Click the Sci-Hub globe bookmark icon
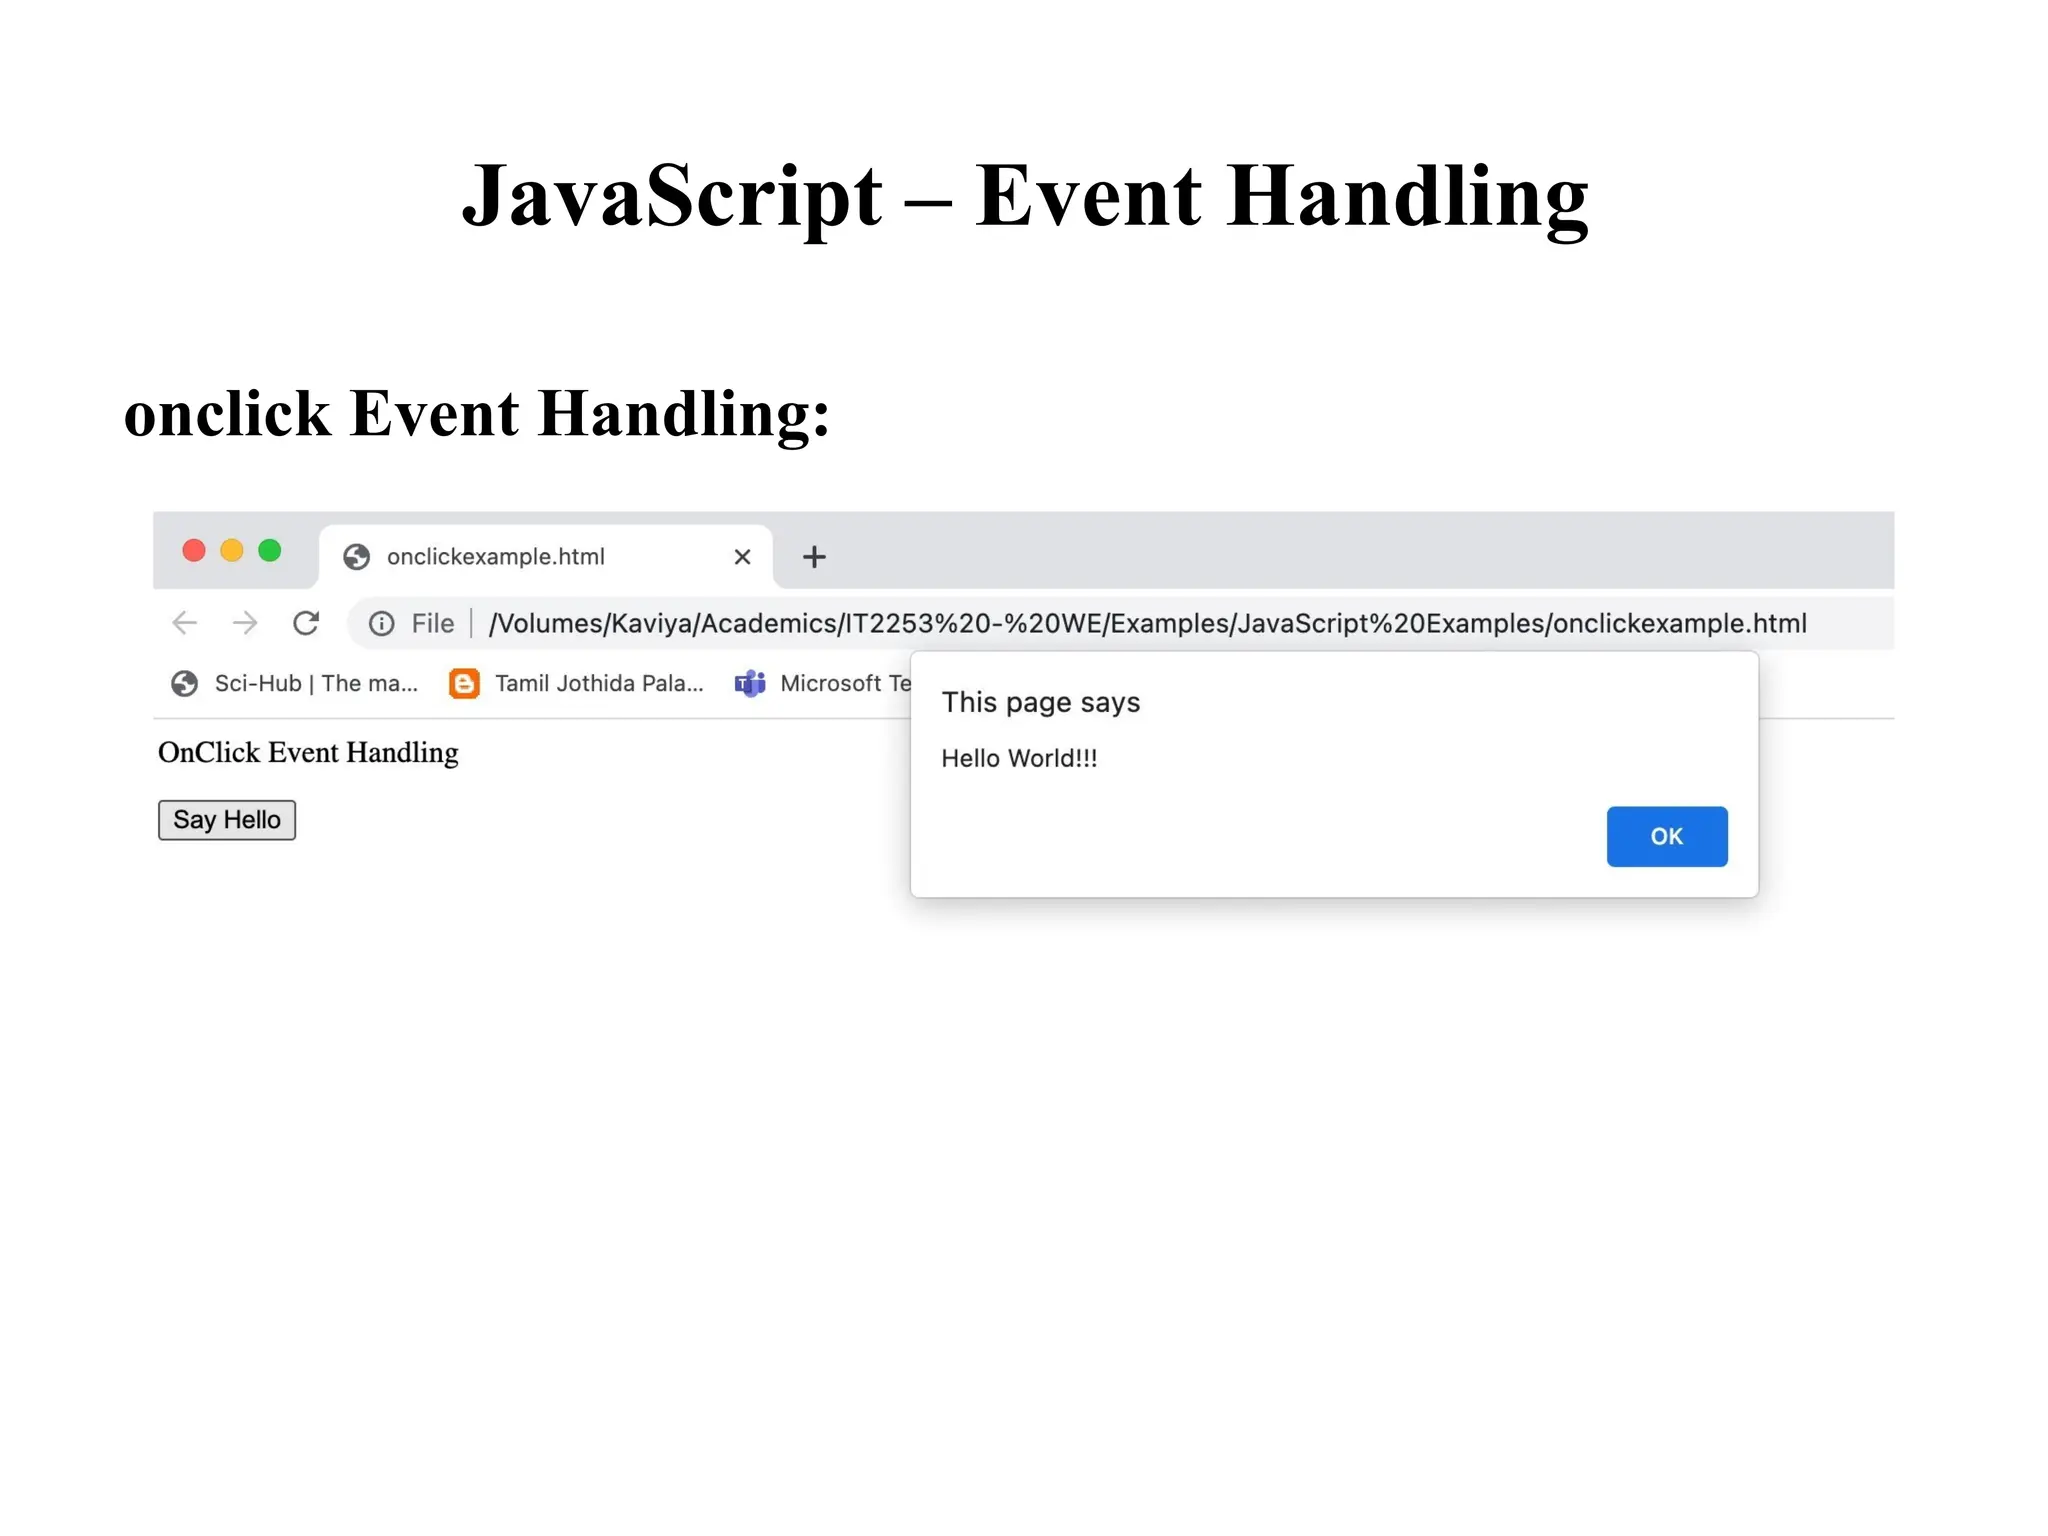2048x1536 pixels. tap(185, 684)
